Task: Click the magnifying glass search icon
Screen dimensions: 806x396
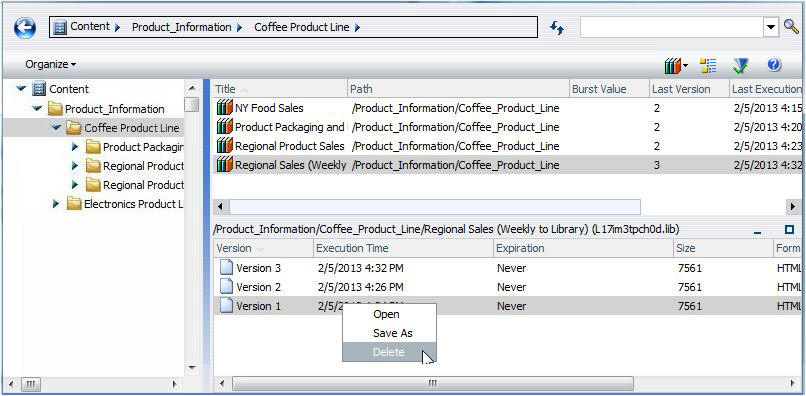Action: click(791, 27)
